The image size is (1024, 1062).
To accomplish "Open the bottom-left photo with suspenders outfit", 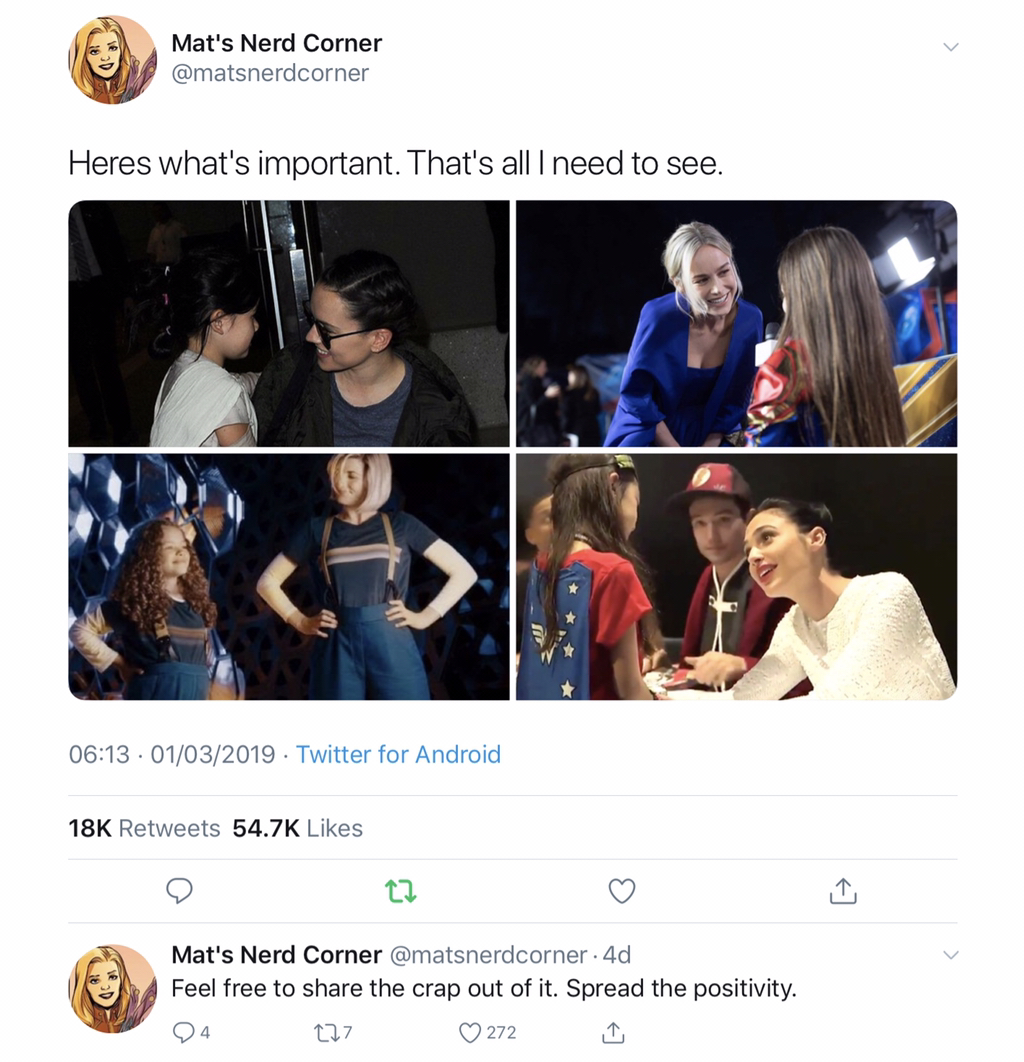I will (289, 577).
